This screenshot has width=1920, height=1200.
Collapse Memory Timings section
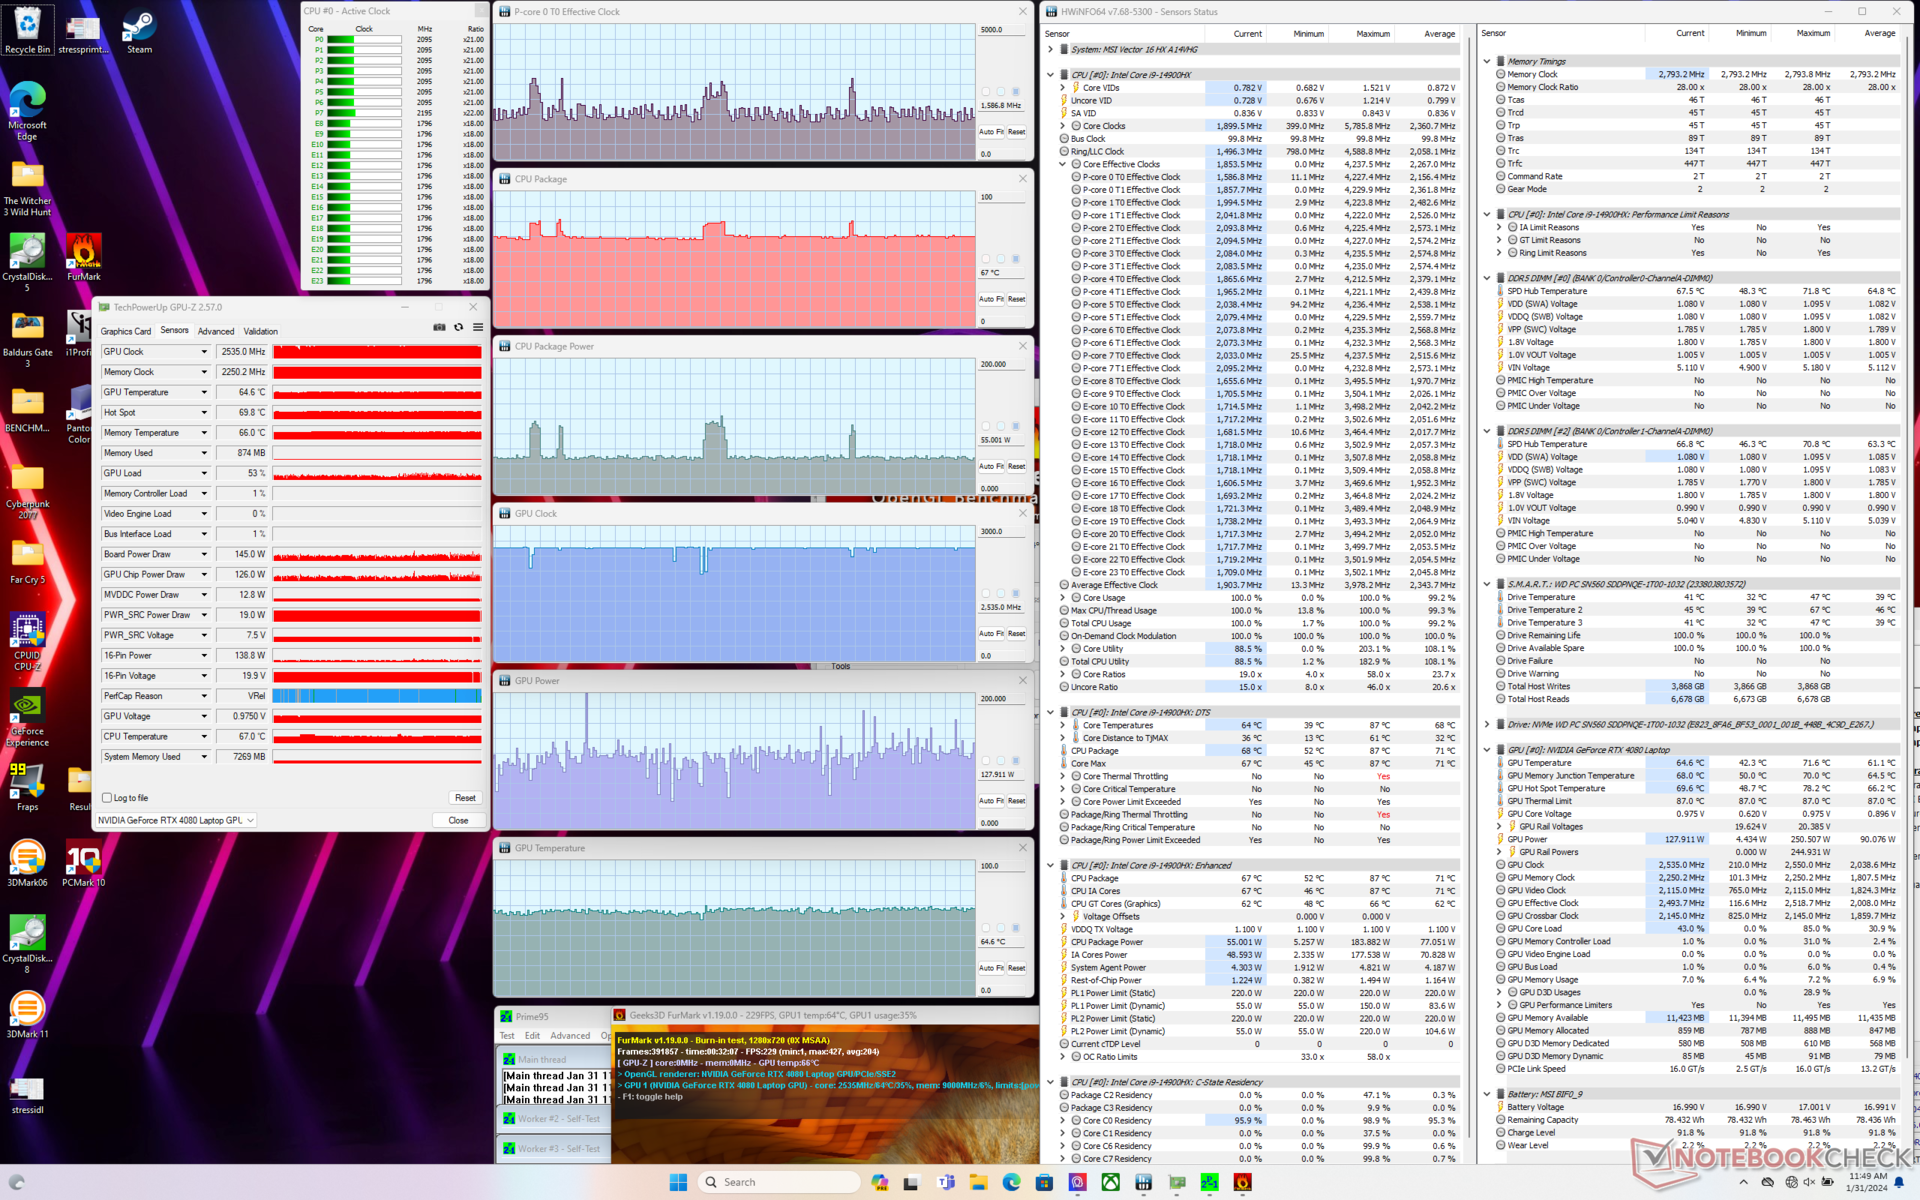[x=1487, y=62]
